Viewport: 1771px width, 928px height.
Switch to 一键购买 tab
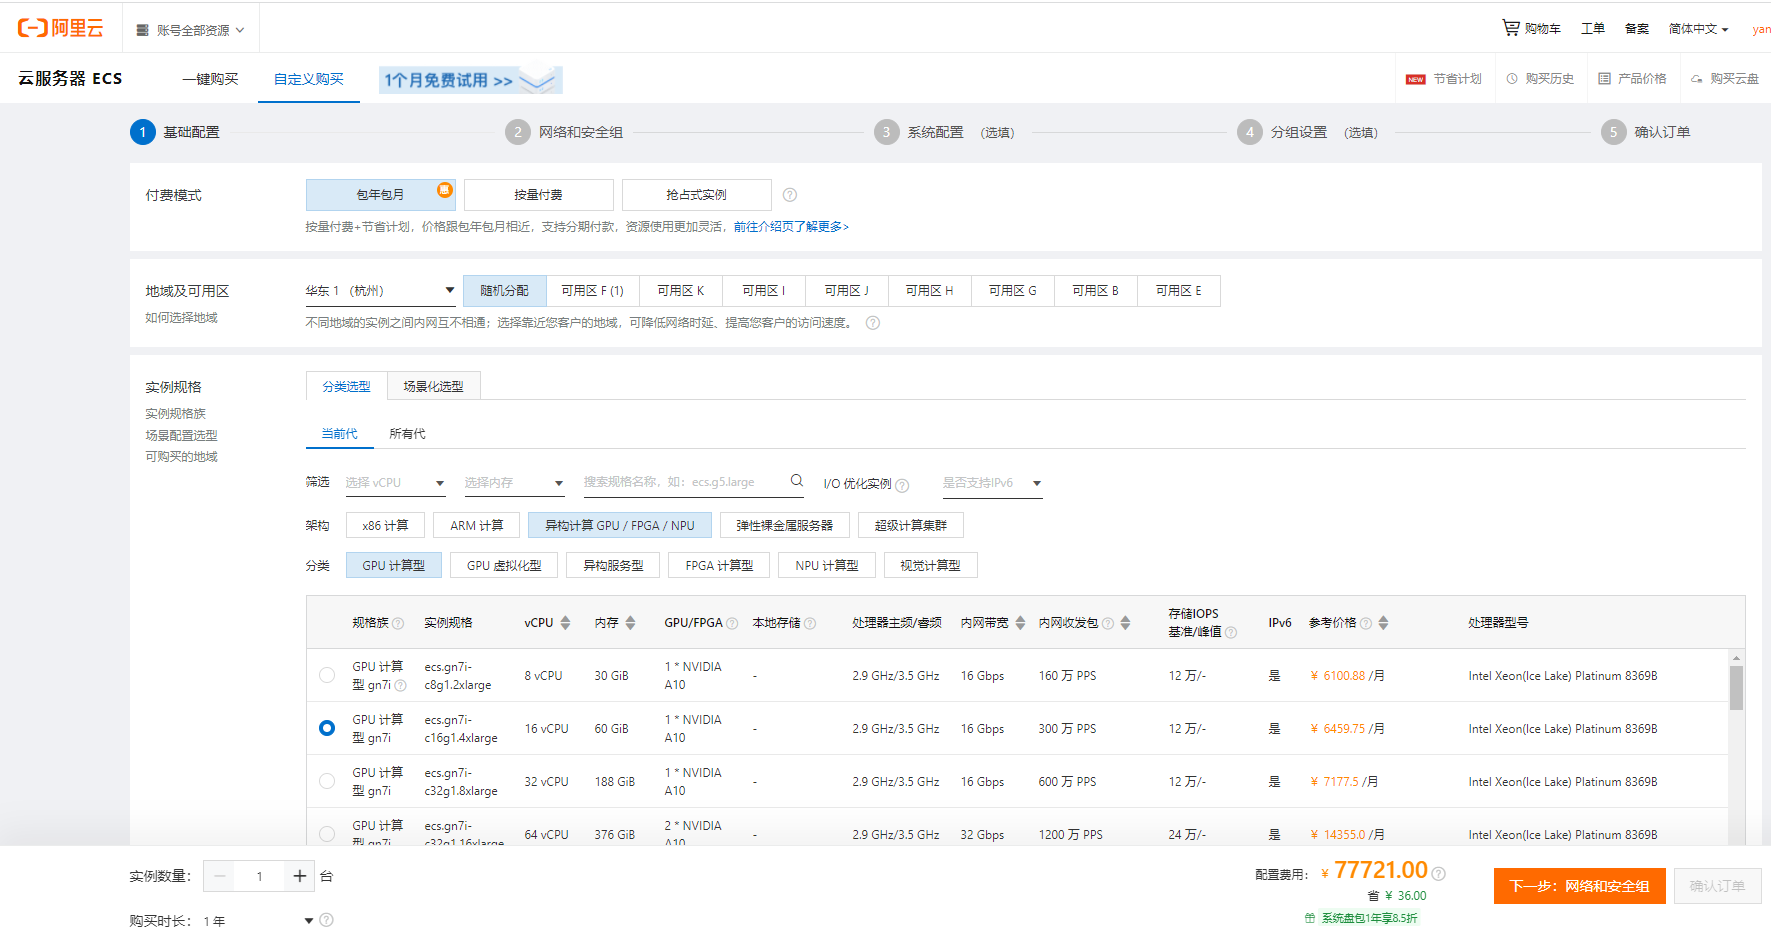pyautogui.click(x=210, y=79)
